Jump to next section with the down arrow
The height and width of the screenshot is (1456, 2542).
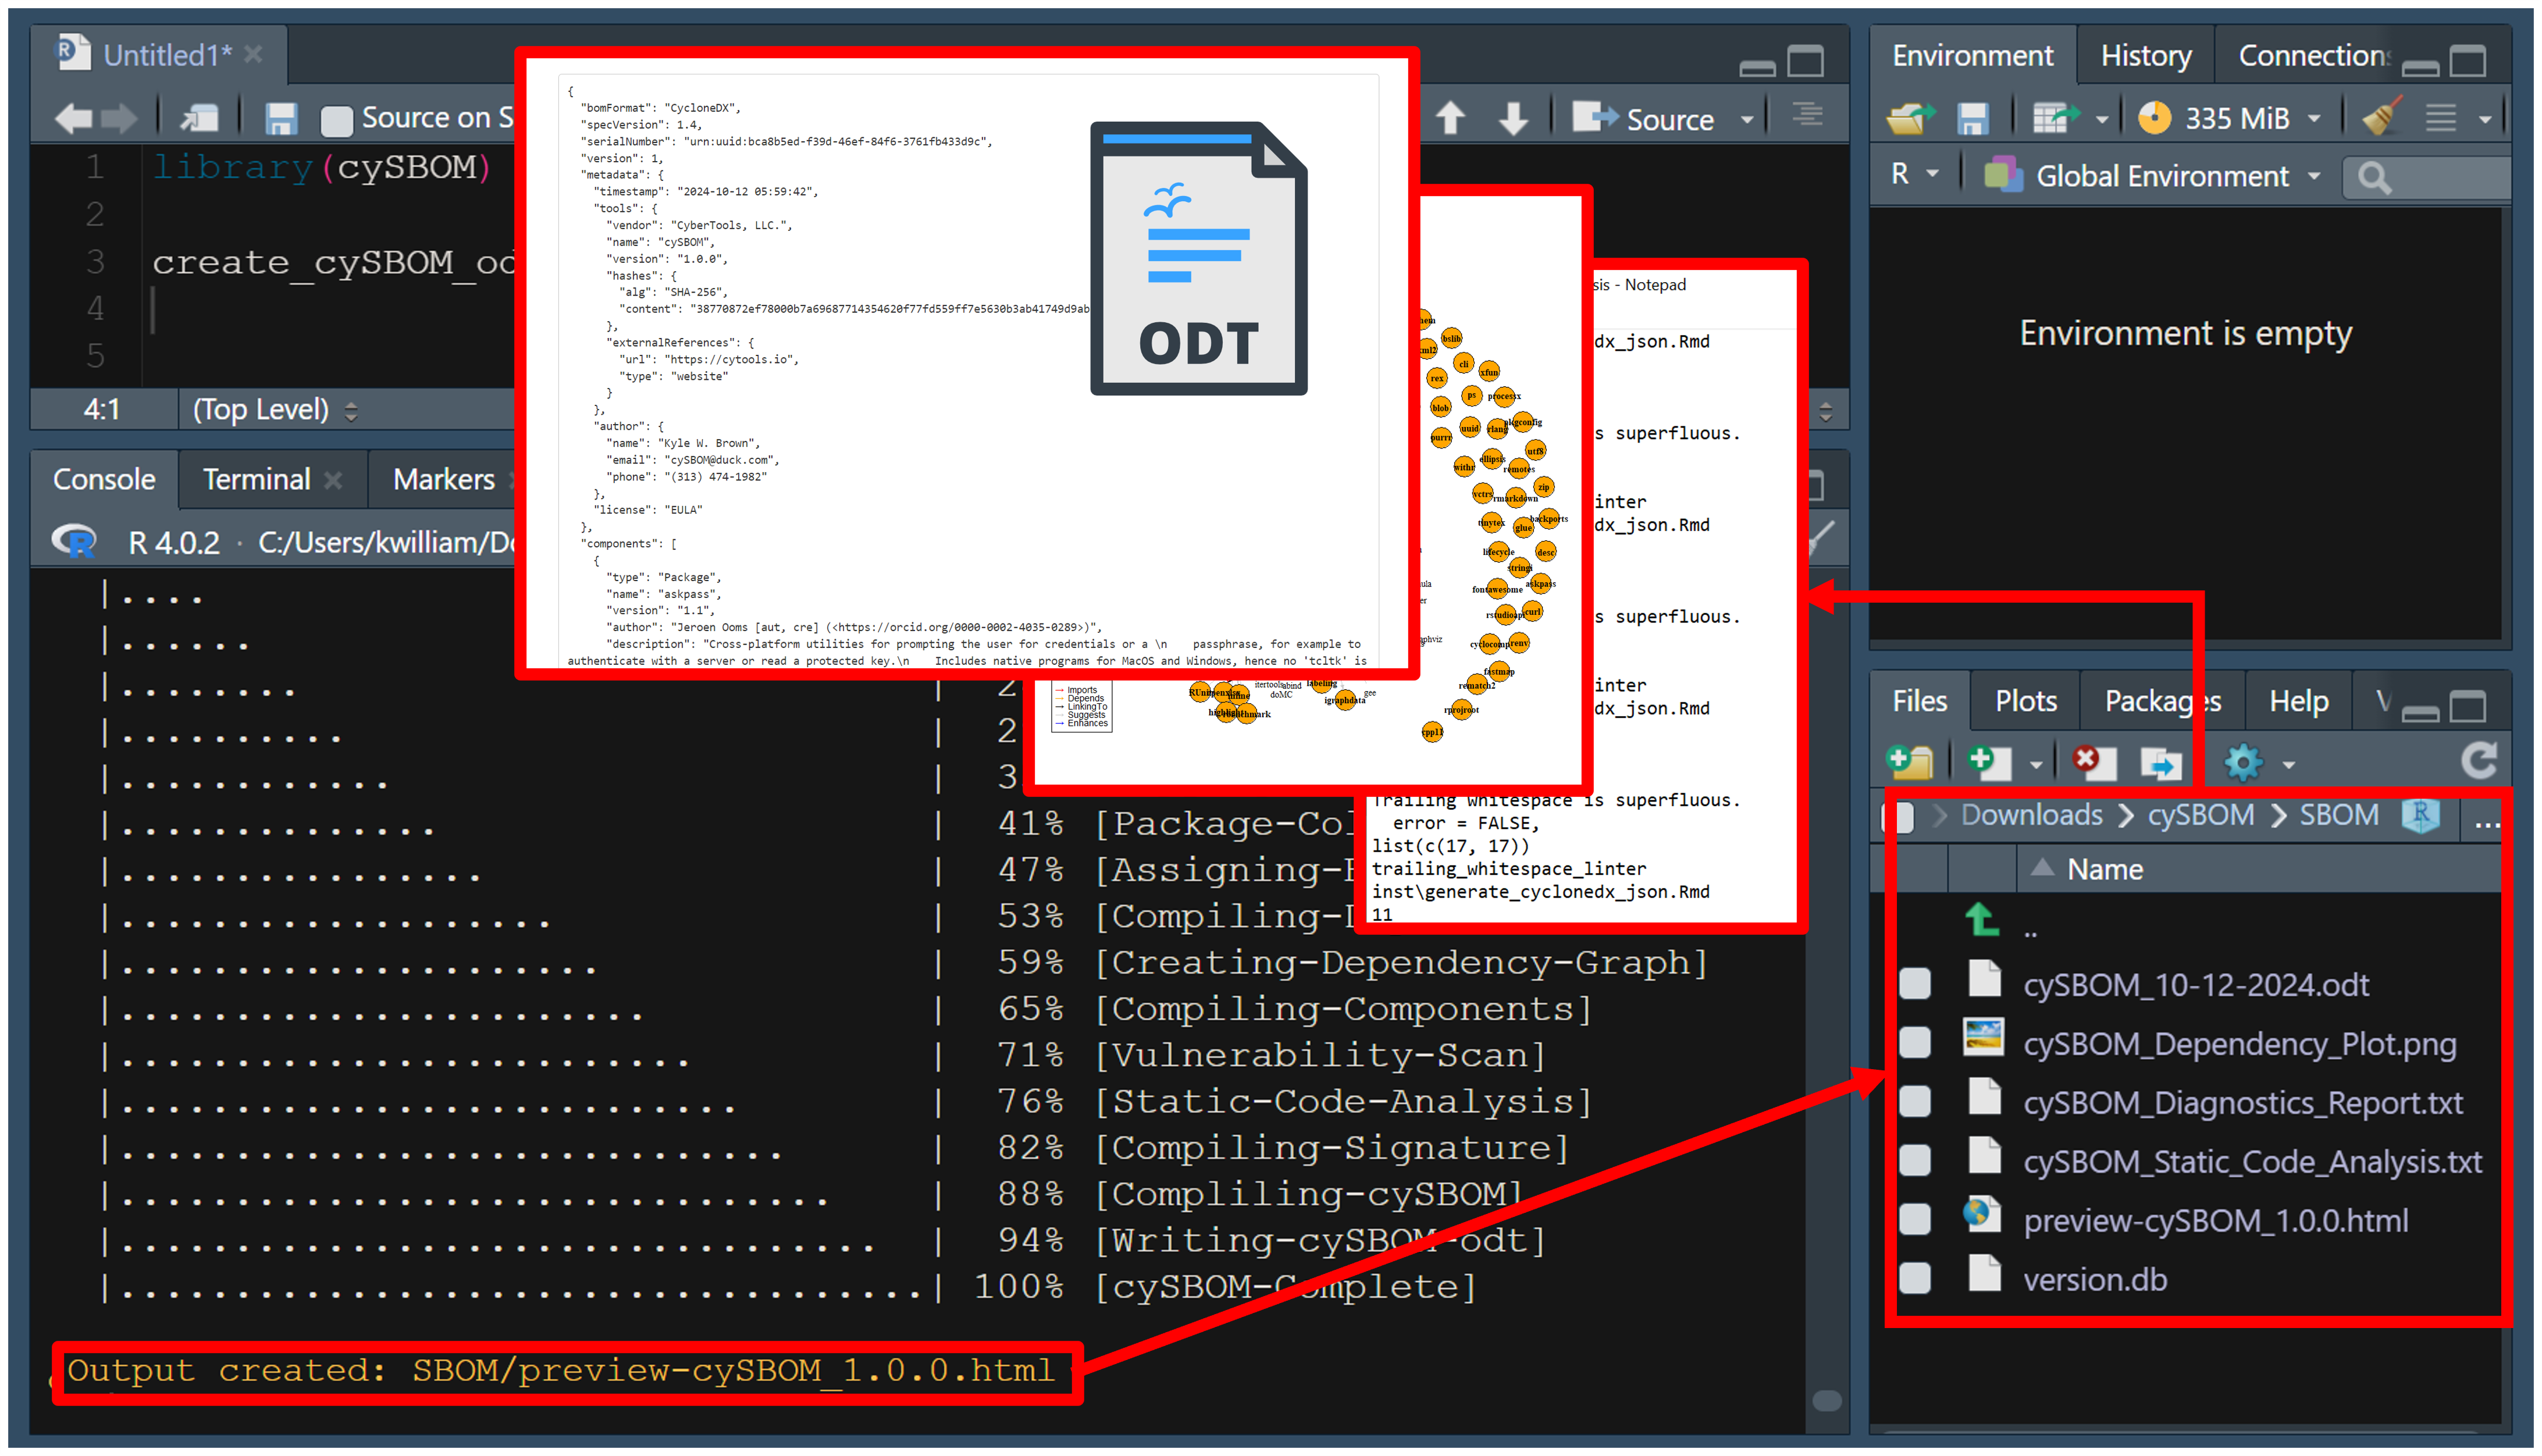1513,118
